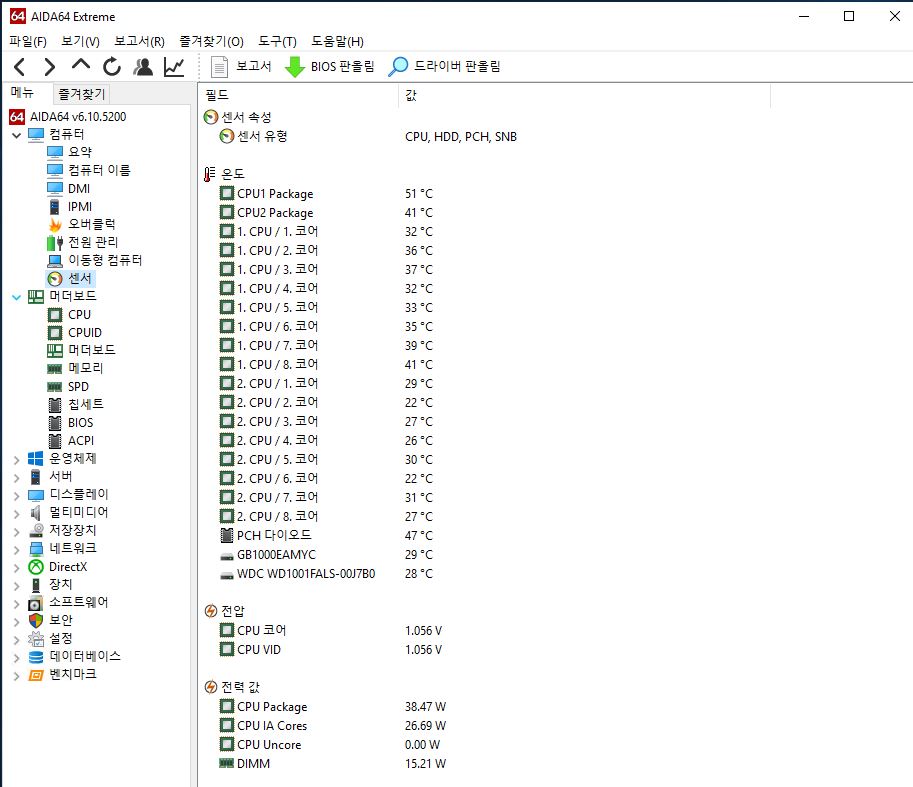
Task: Open the 이동형 컴퓨터 page
Action: coord(94,260)
